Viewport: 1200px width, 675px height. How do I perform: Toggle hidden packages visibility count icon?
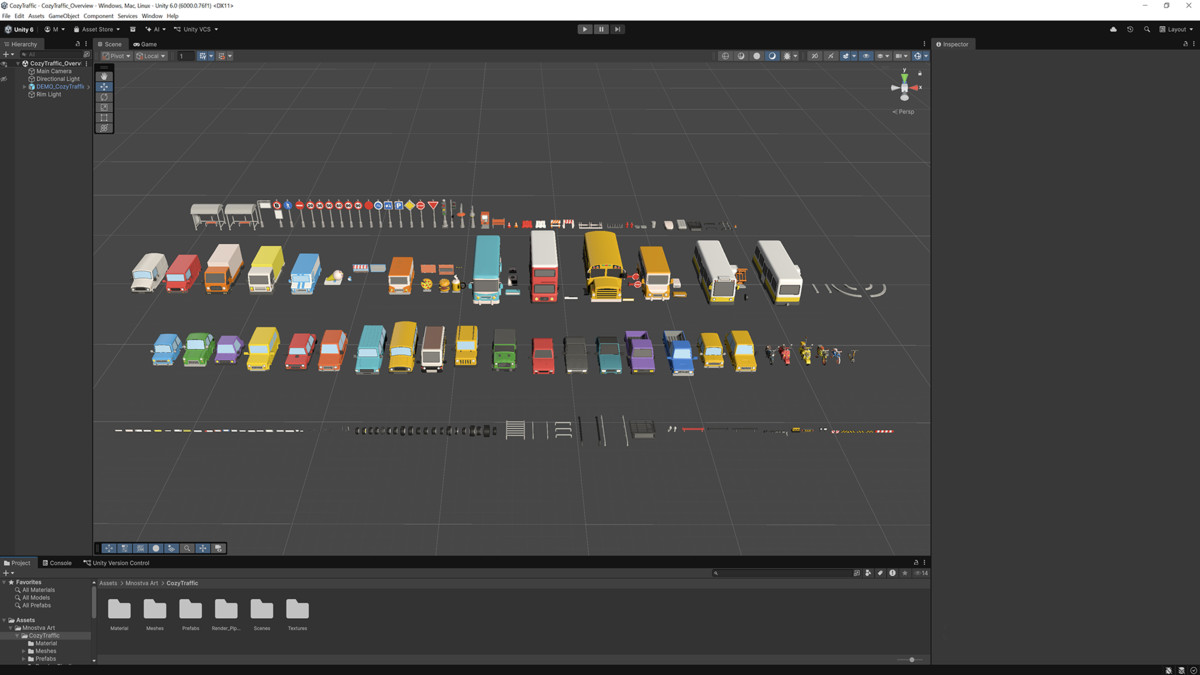[x=921, y=573]
